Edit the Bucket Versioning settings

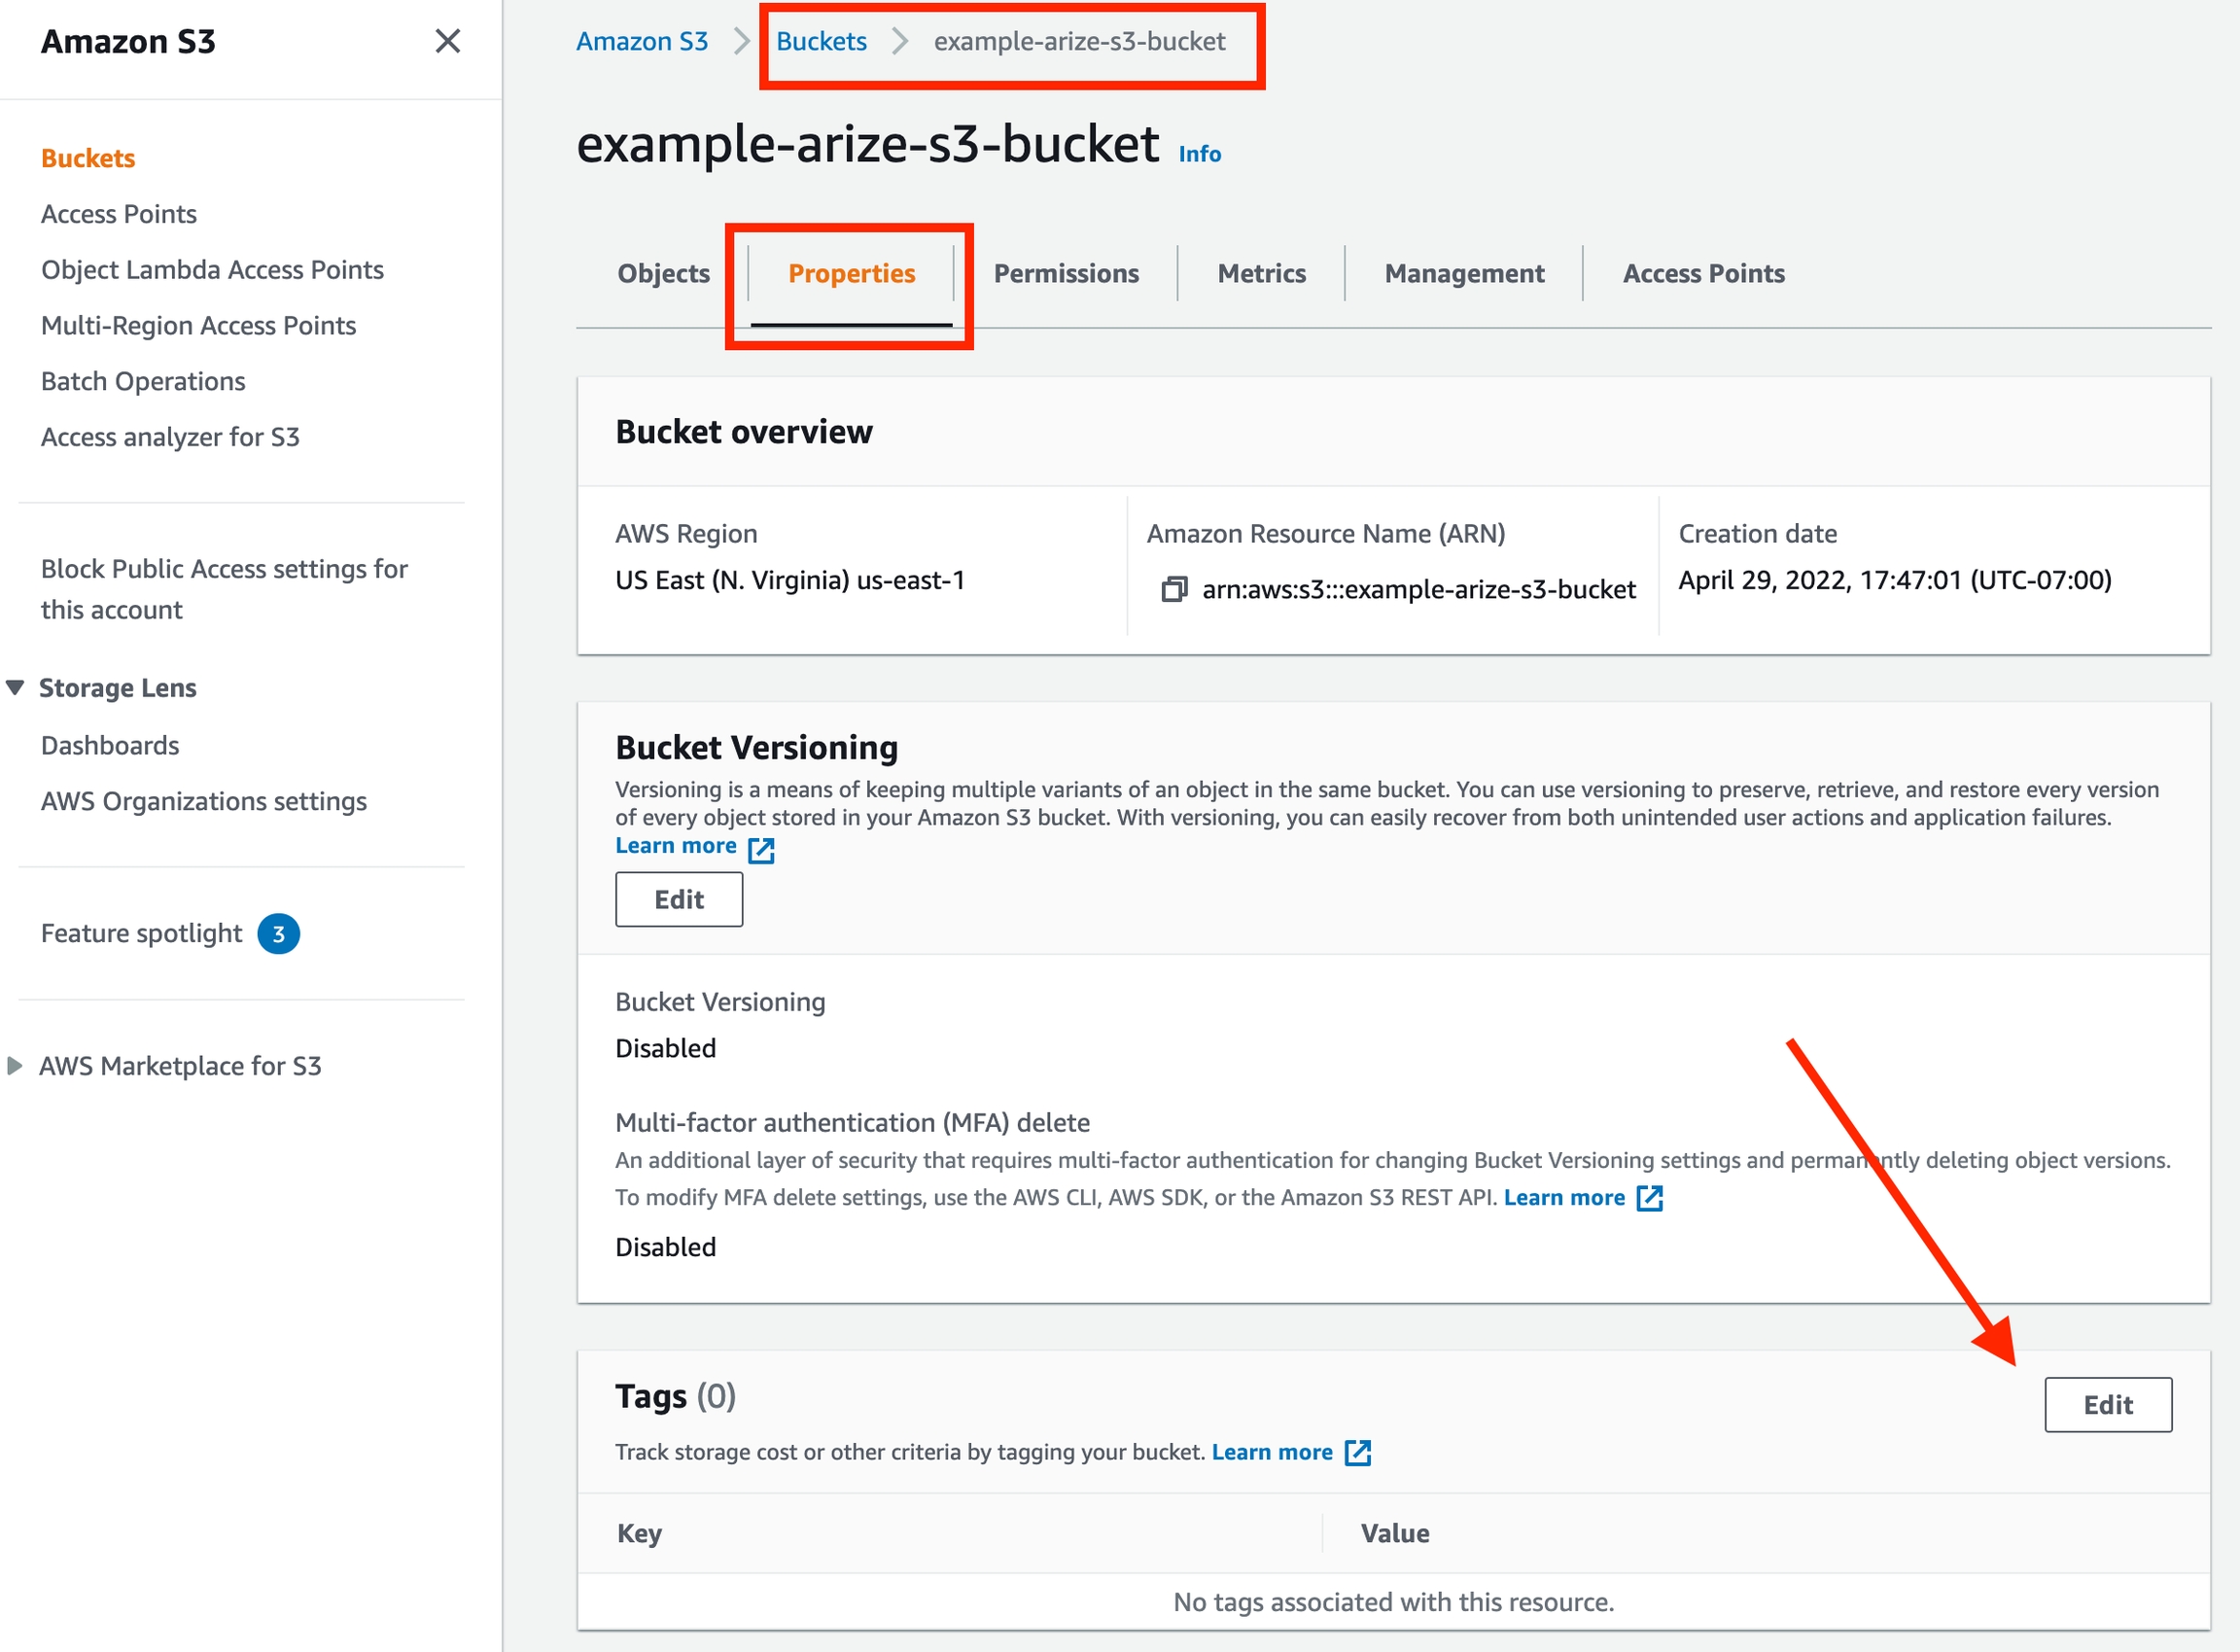coord(679,900)
